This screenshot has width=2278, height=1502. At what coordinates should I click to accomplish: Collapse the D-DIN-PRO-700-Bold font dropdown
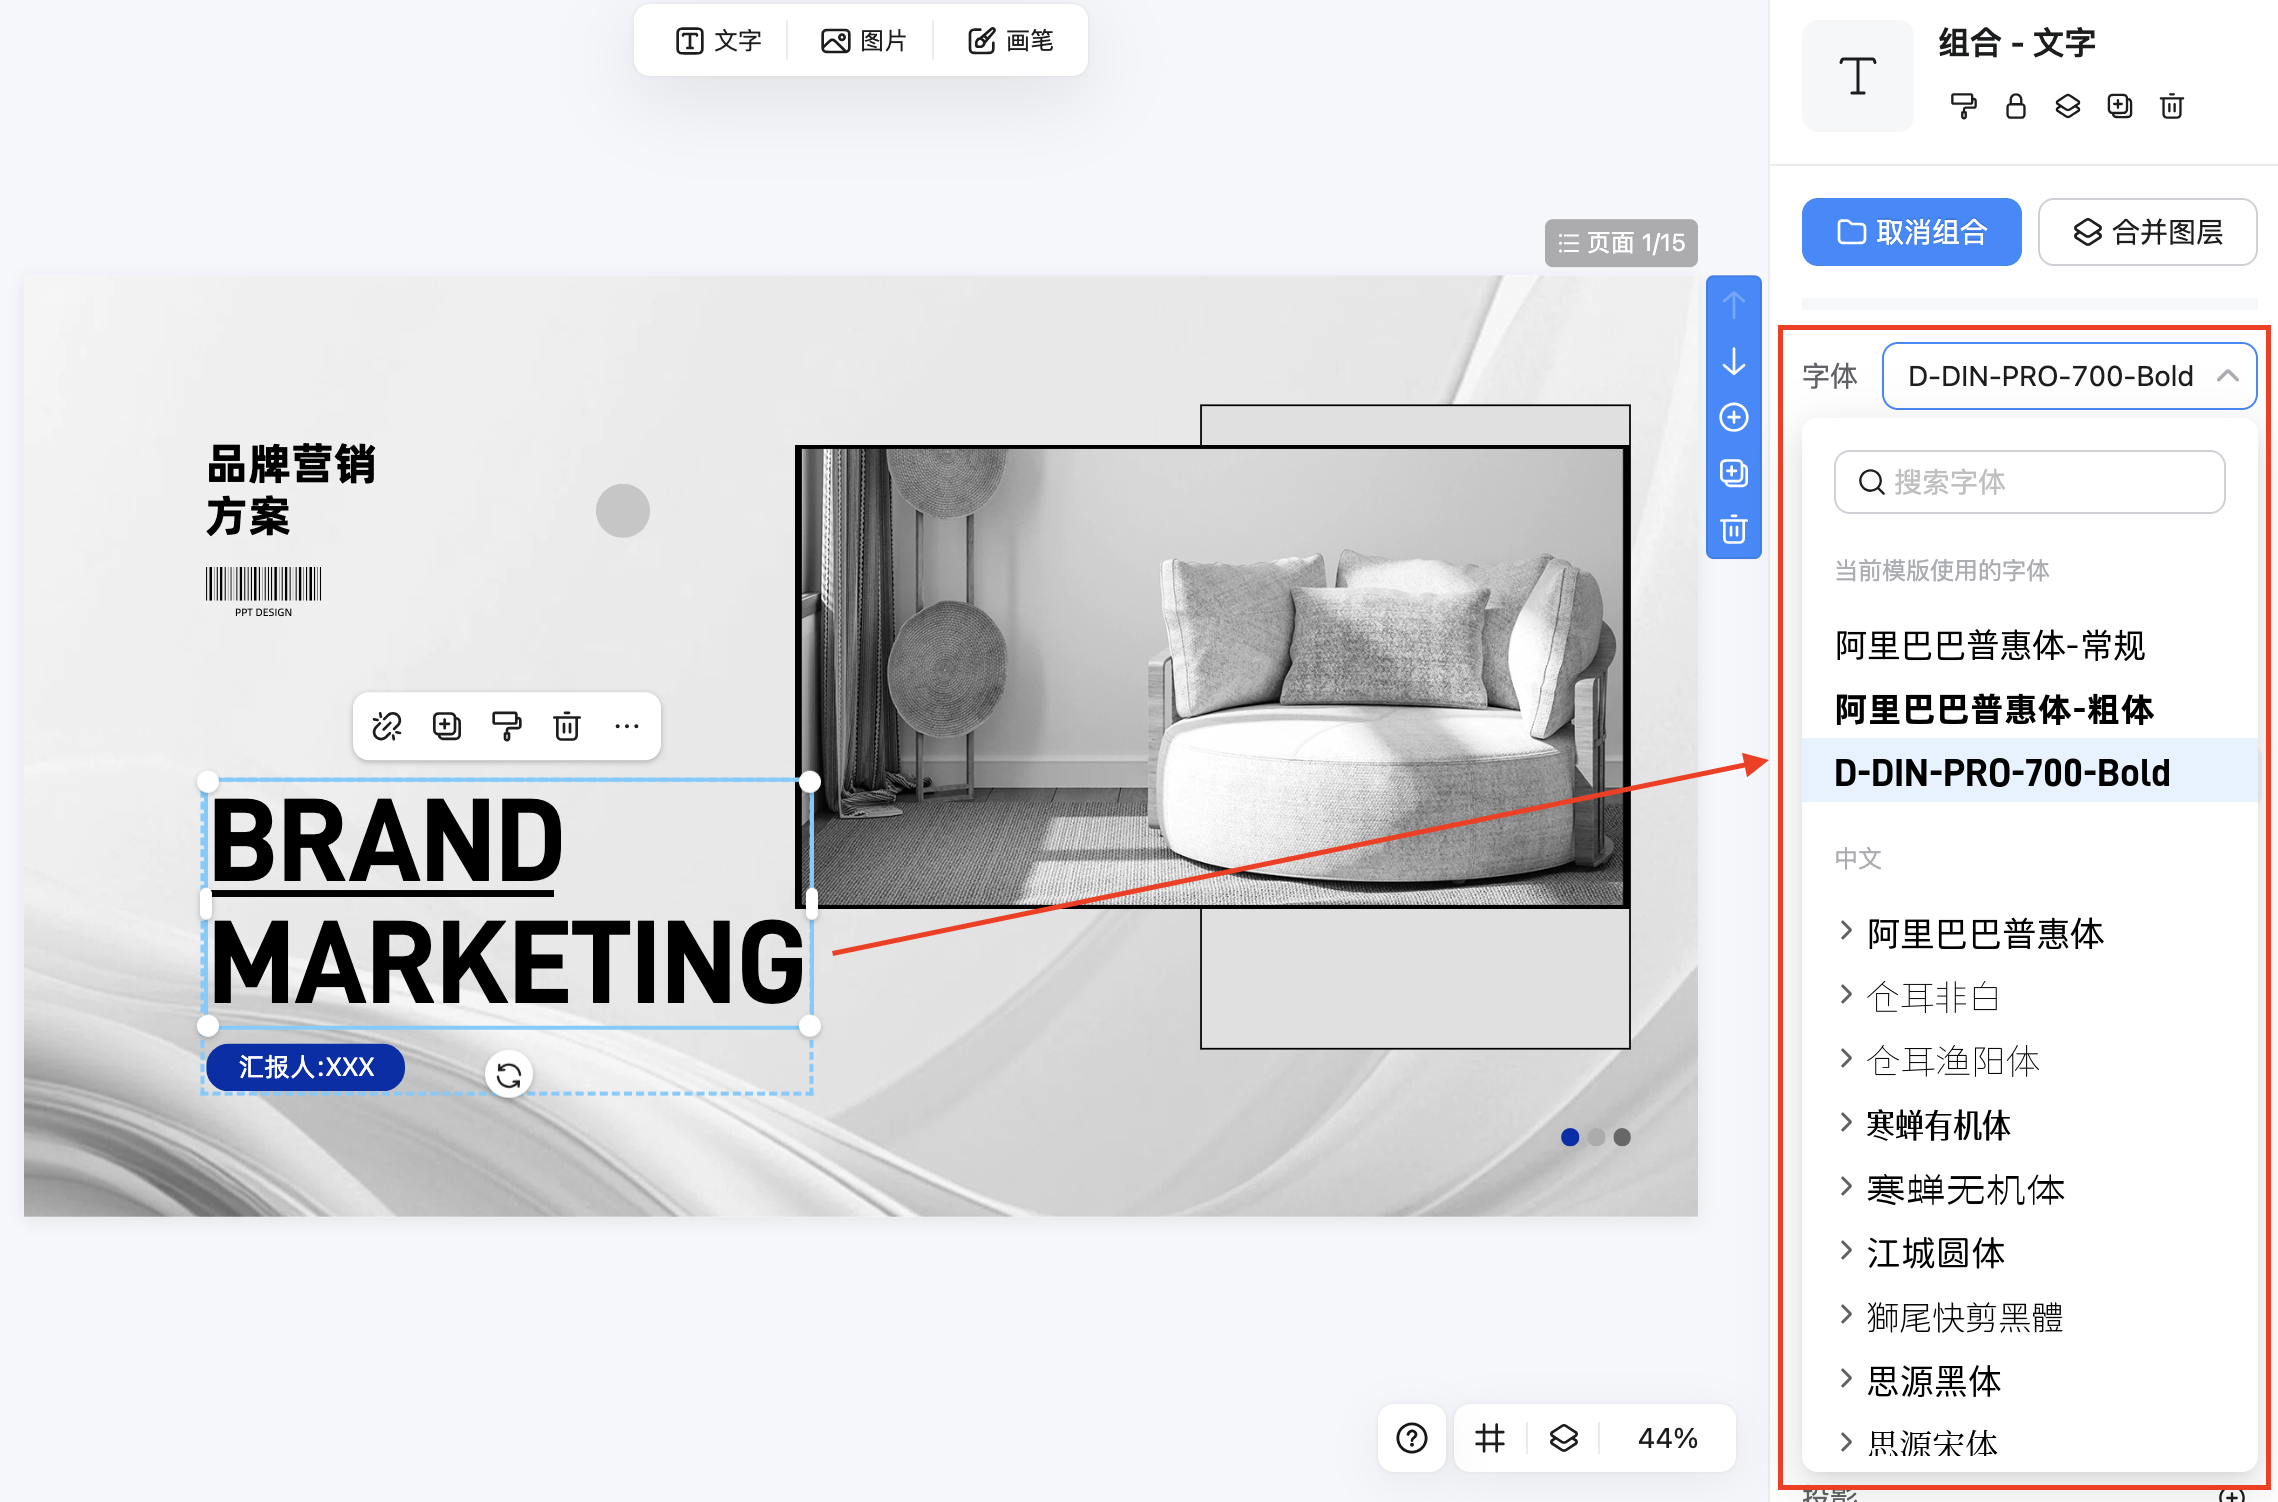[x=2227, y=376]
